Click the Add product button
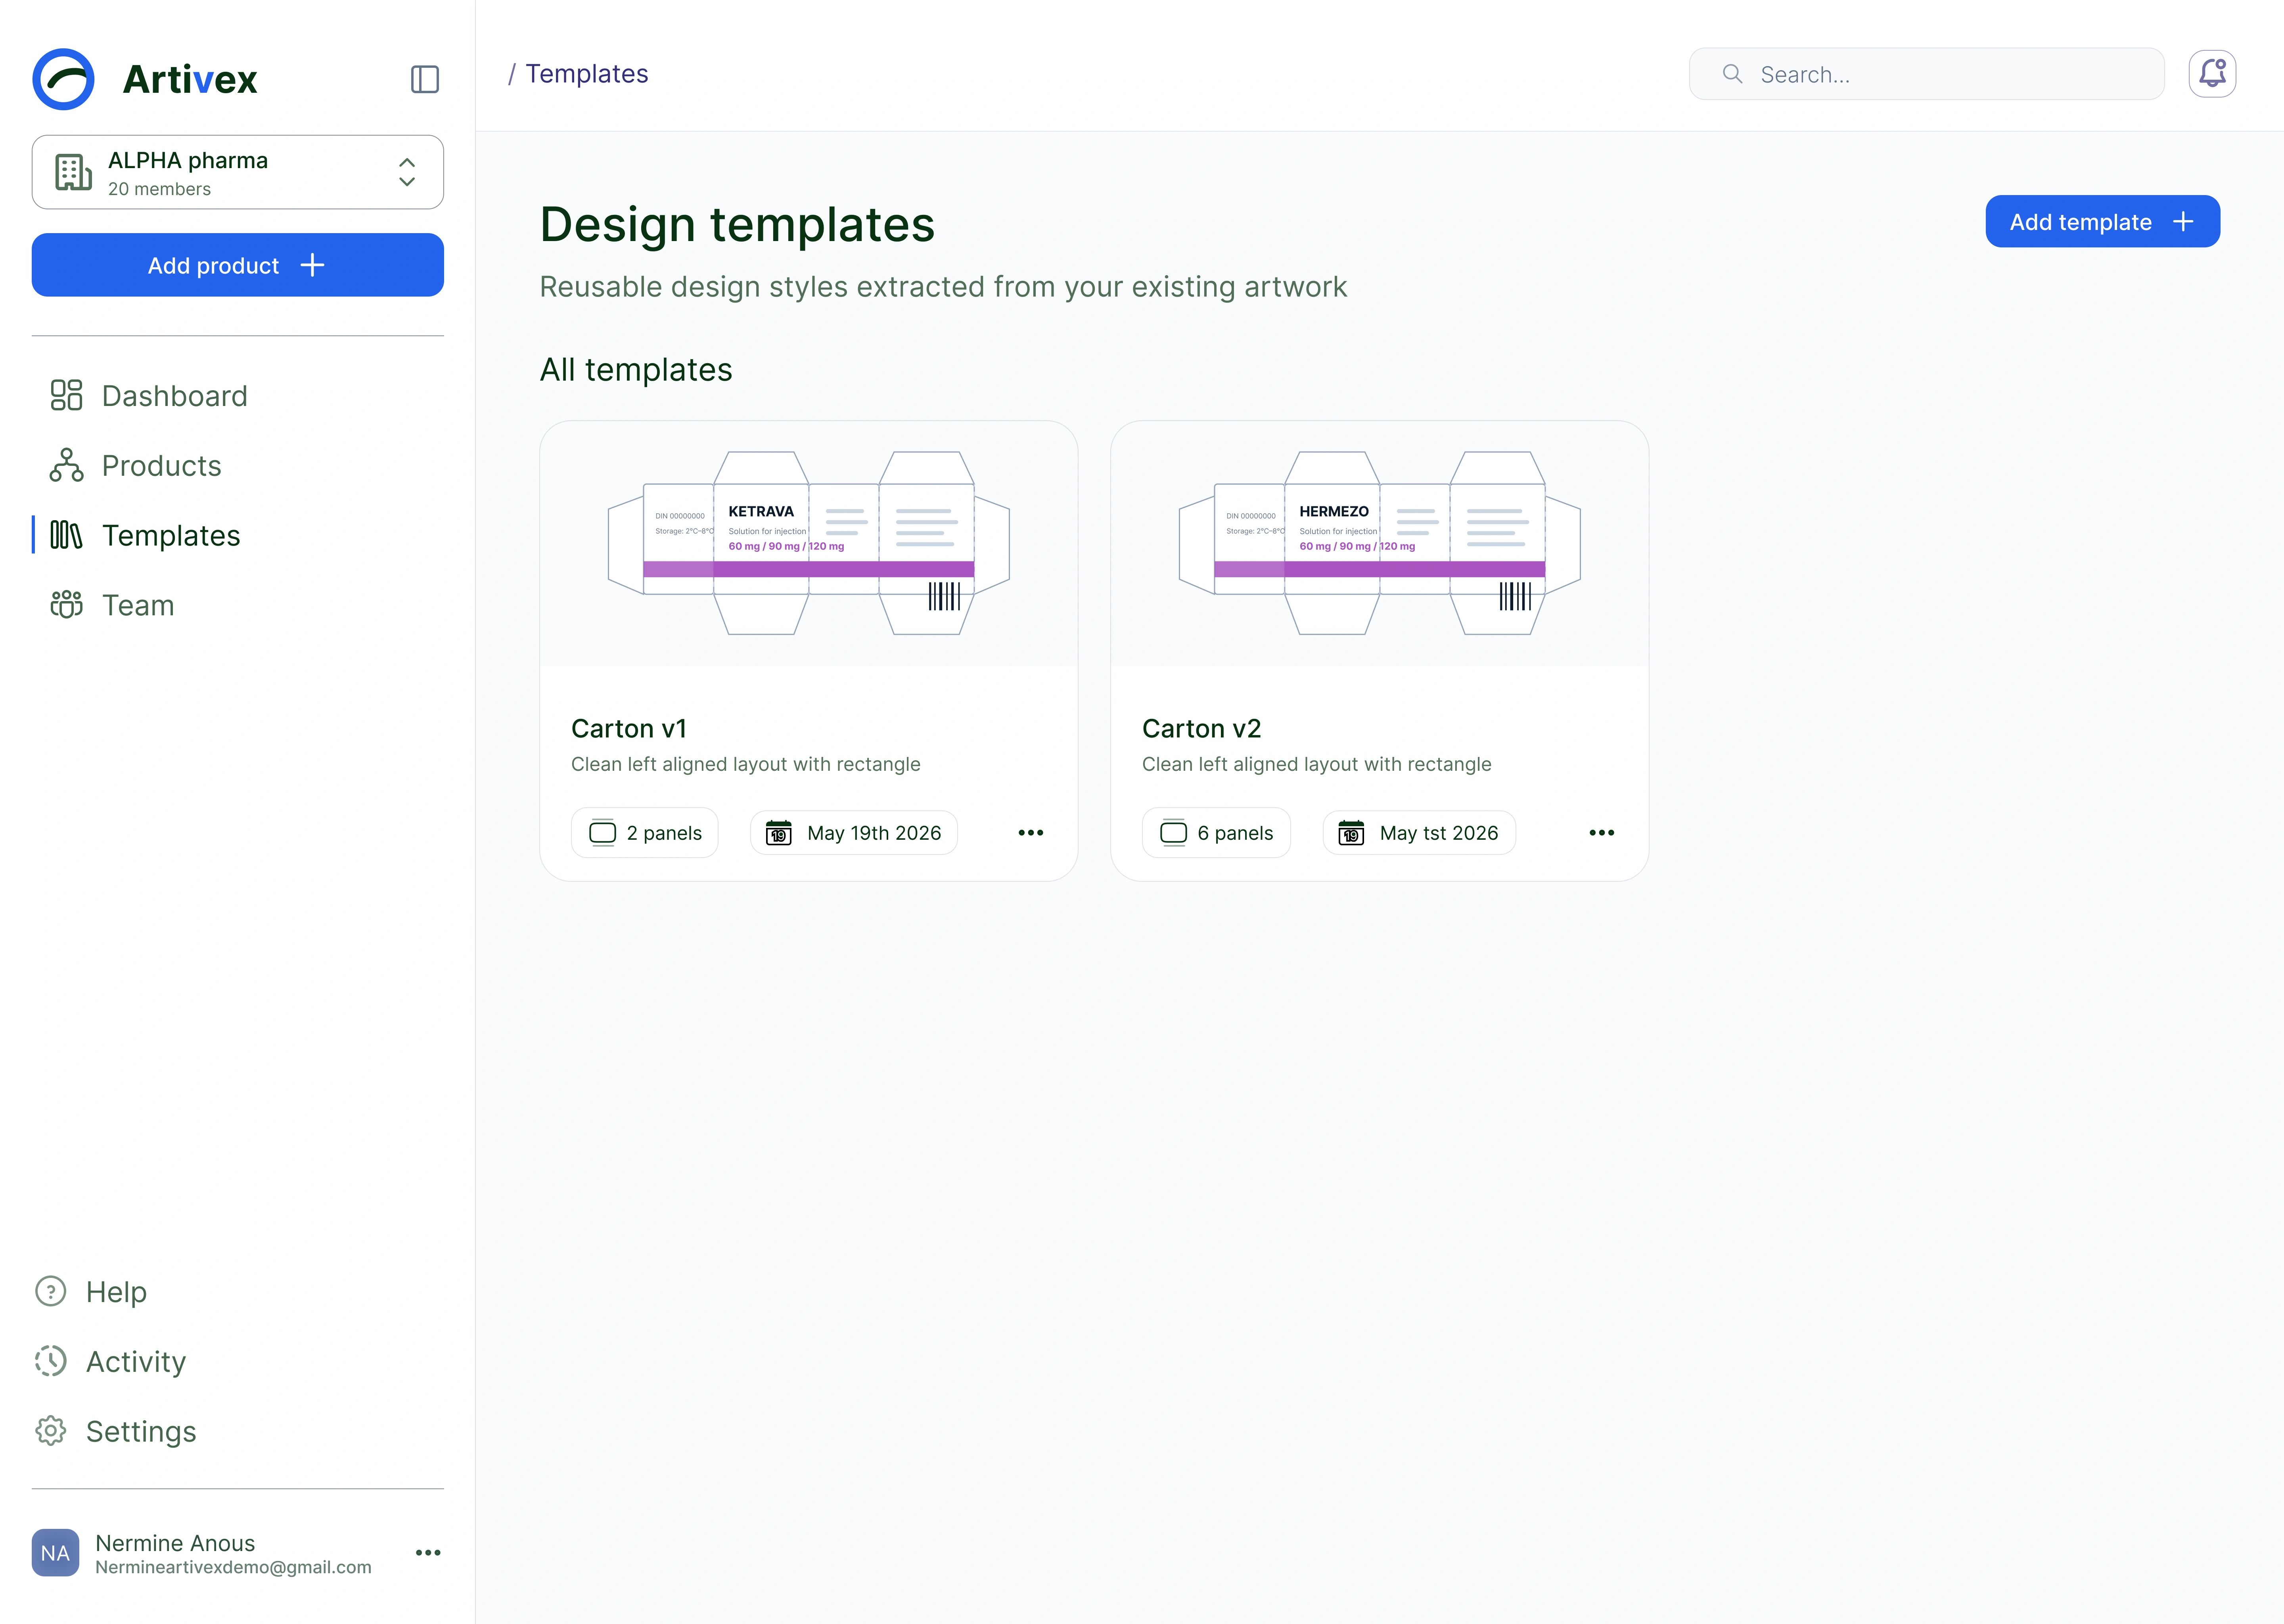The width and height of the screenshot is (2284, 1624). click(238, 265)
